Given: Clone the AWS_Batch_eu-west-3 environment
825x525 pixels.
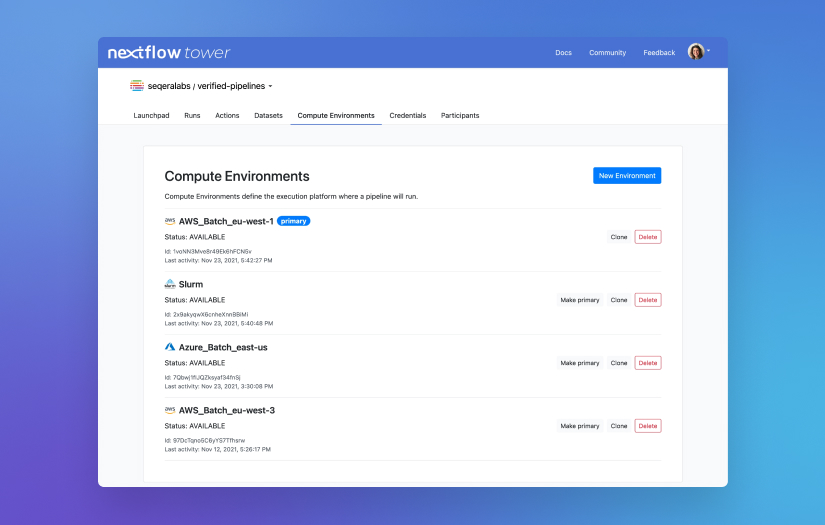Looking at the screenshot, I should pyautogui.click(x=619, y=426).
